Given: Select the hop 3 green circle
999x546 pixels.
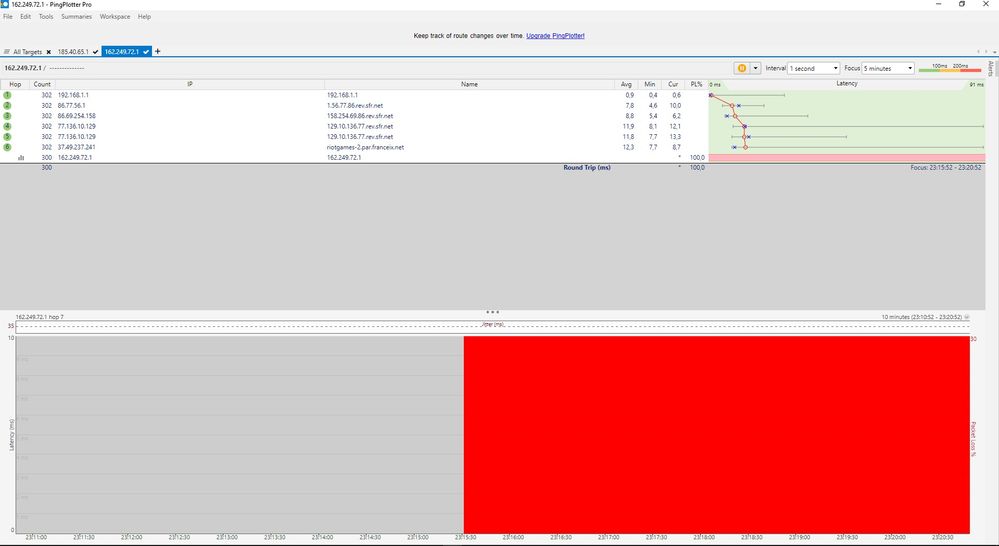Looking at the screenshot, I should click(7, 116).
